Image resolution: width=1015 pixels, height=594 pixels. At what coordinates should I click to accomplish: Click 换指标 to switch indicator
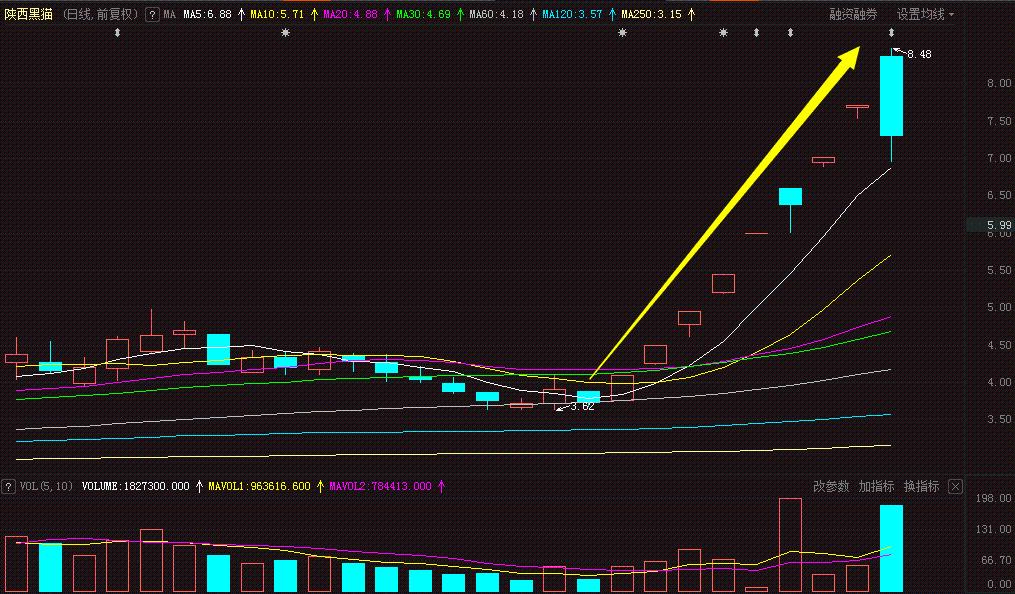tap(921, 487)
